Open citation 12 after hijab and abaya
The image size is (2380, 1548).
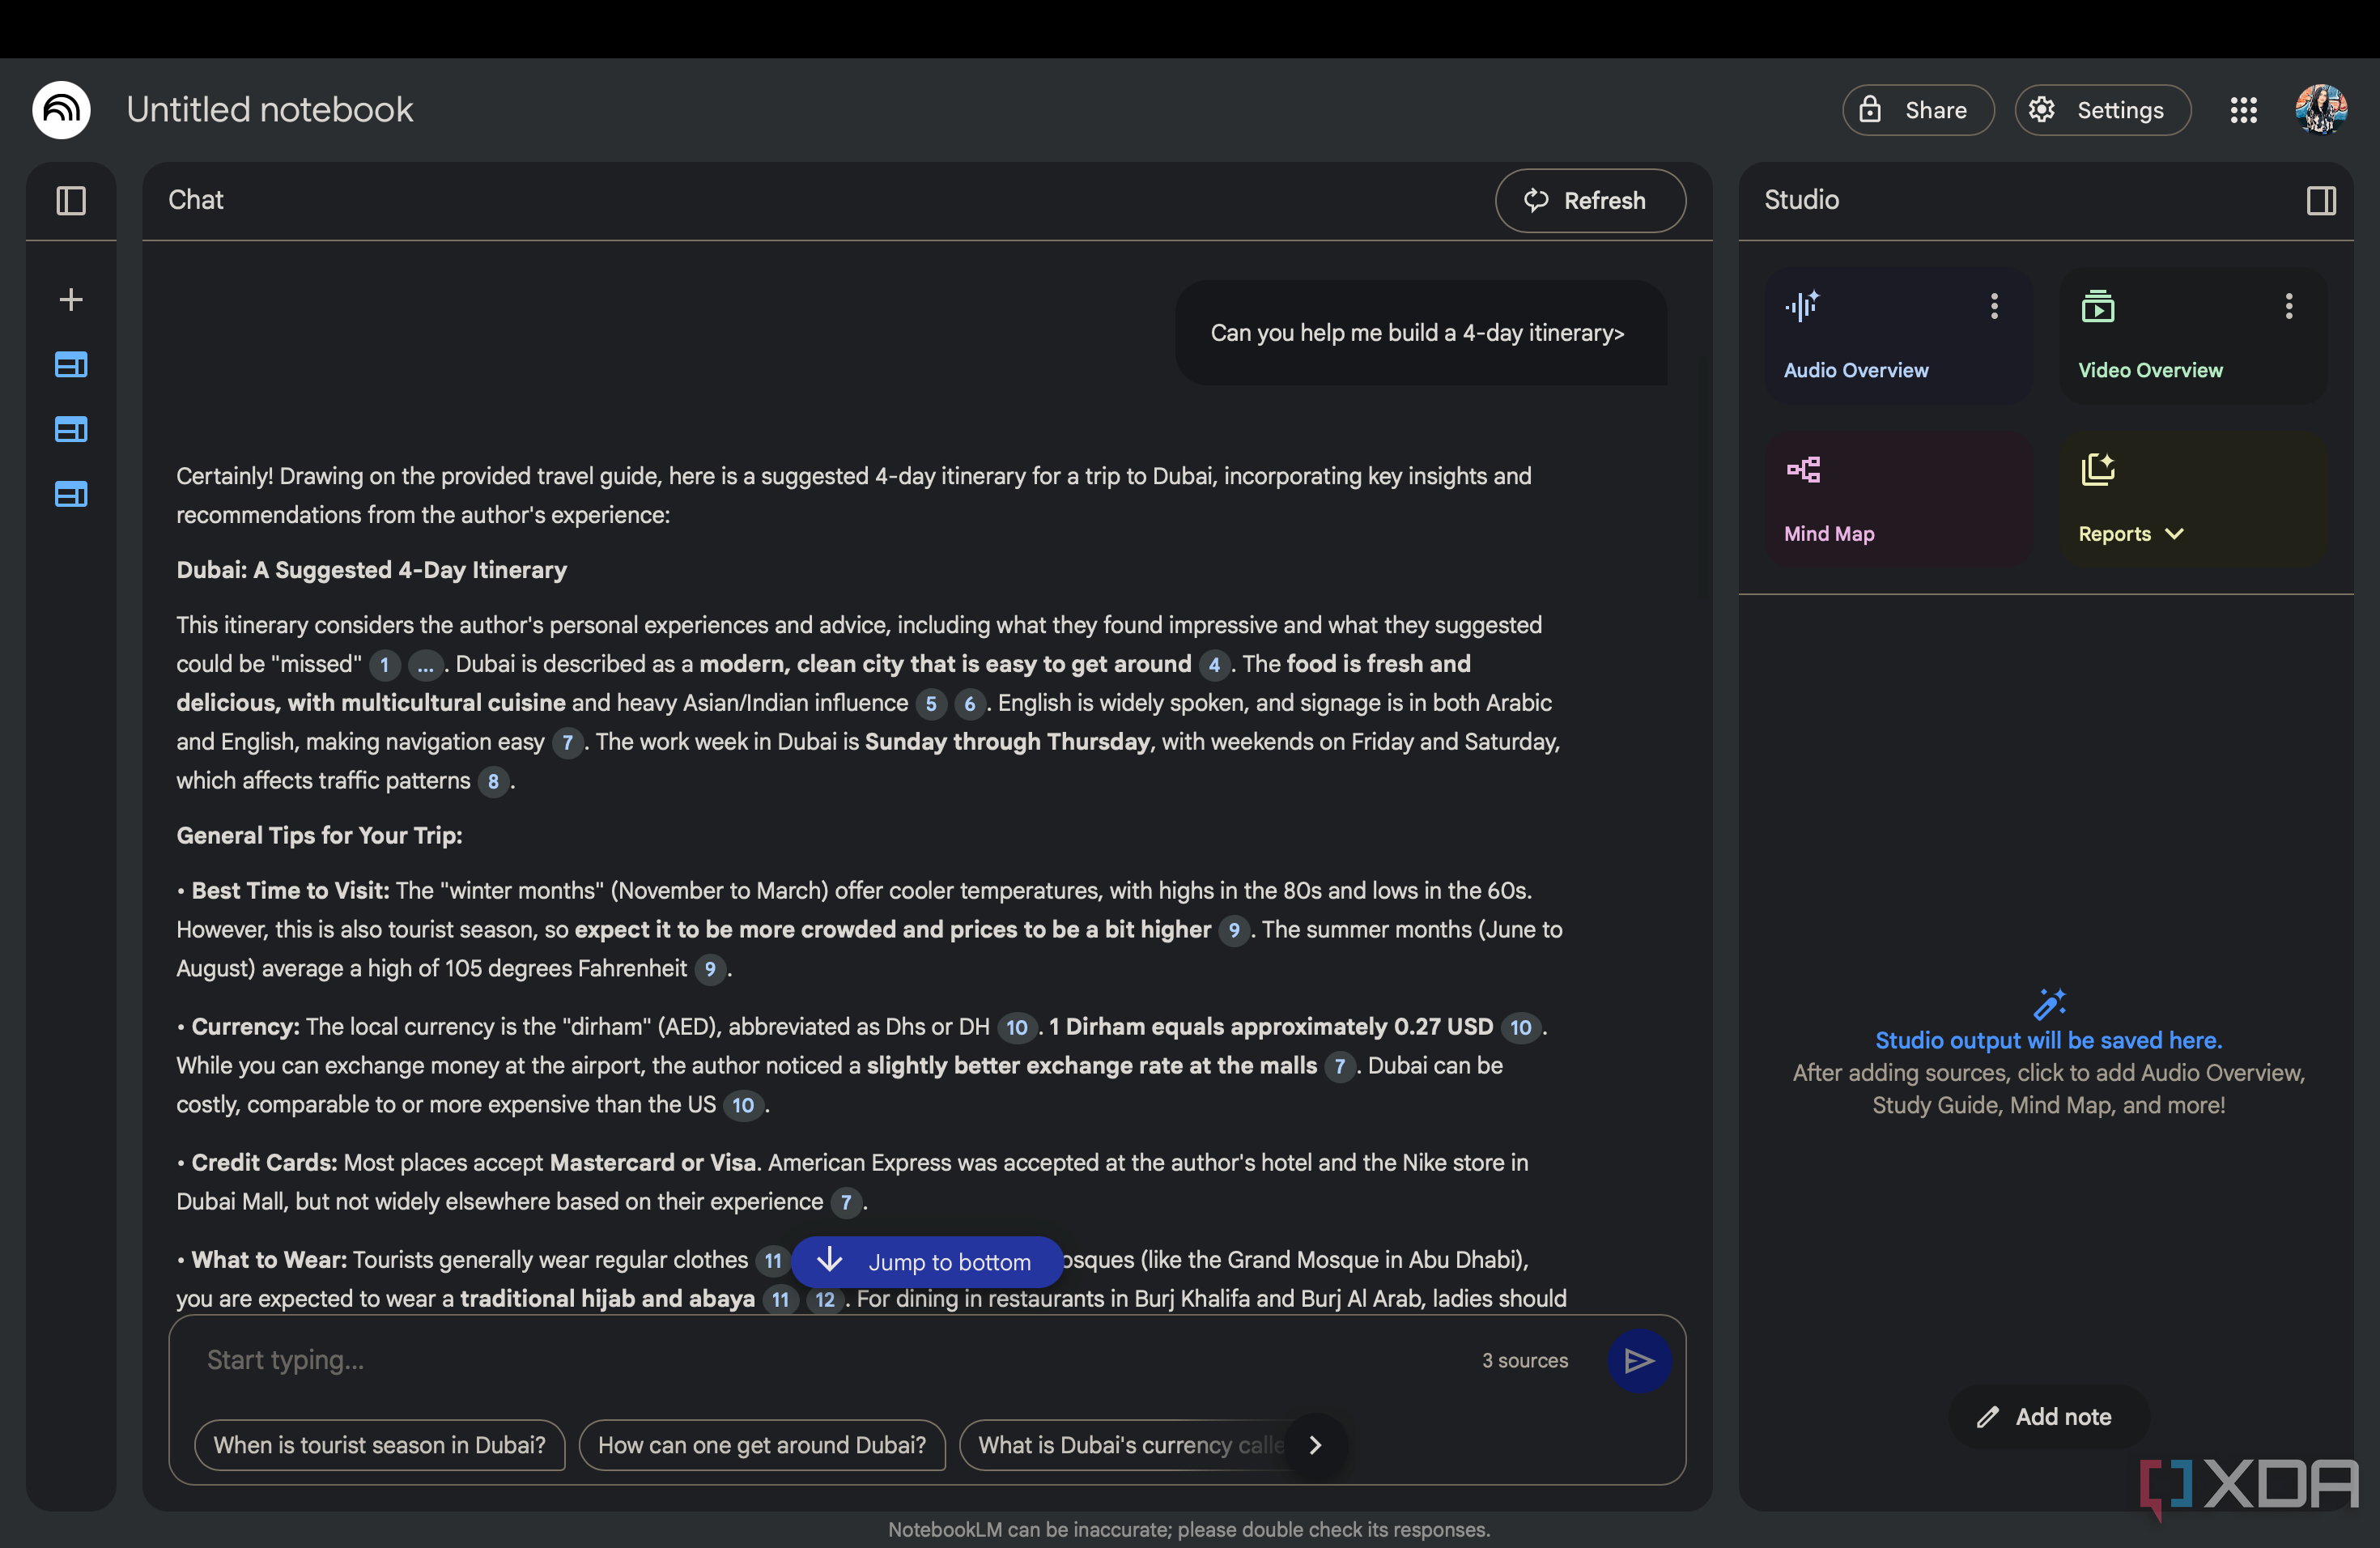coord(825,1300)
